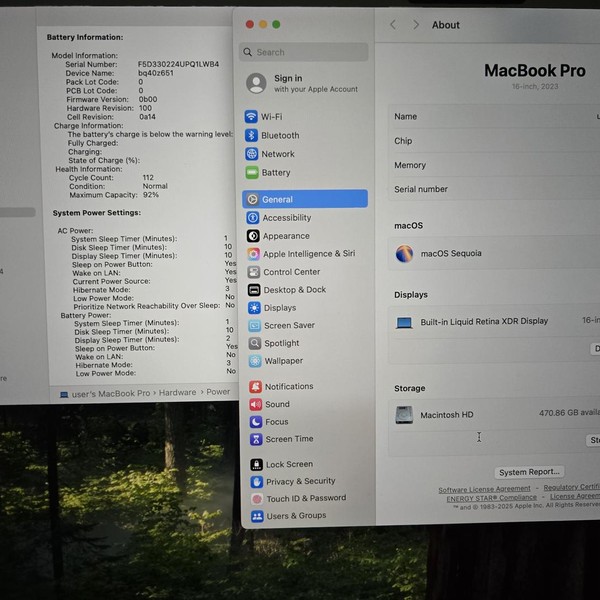Open the Battery icon in sidebar
This screenshot has width=600, height=600.
point(252,173)
